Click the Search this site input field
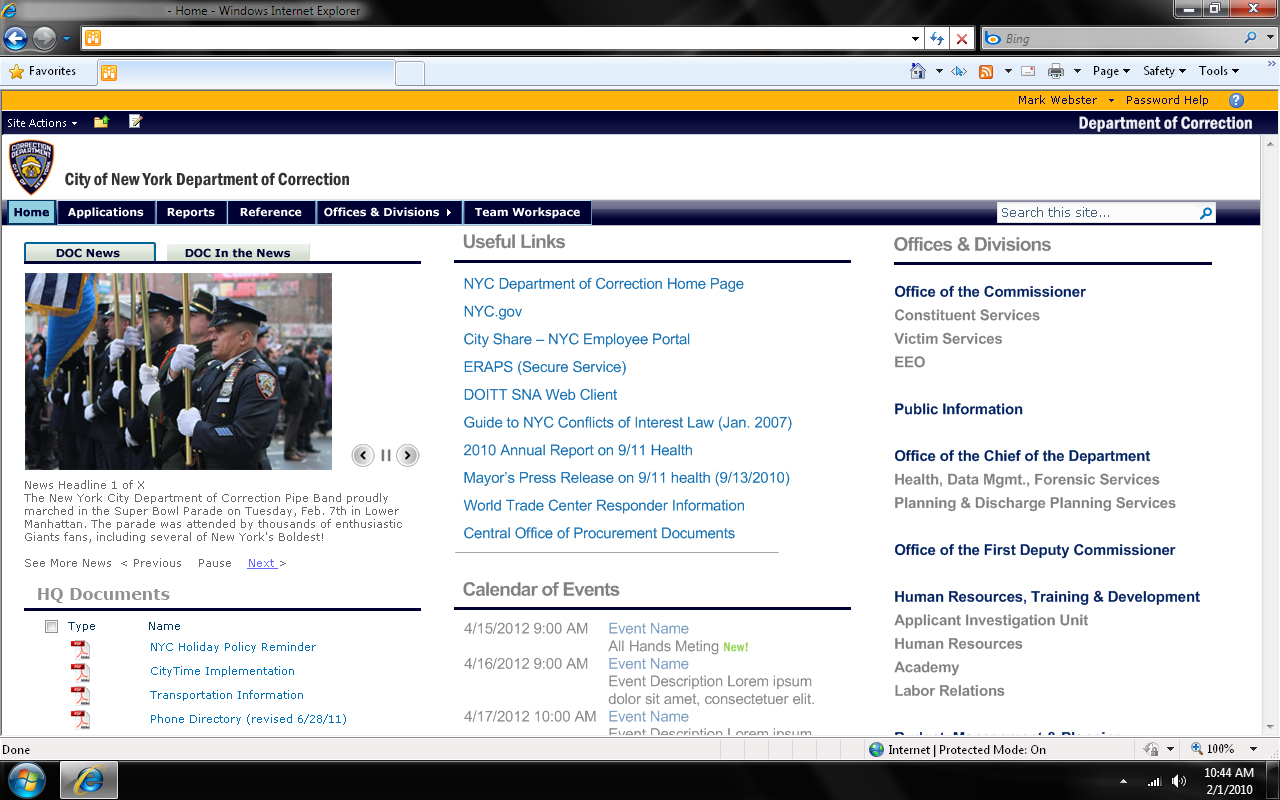This screenshot has height=800, width=1280. 1097,213
